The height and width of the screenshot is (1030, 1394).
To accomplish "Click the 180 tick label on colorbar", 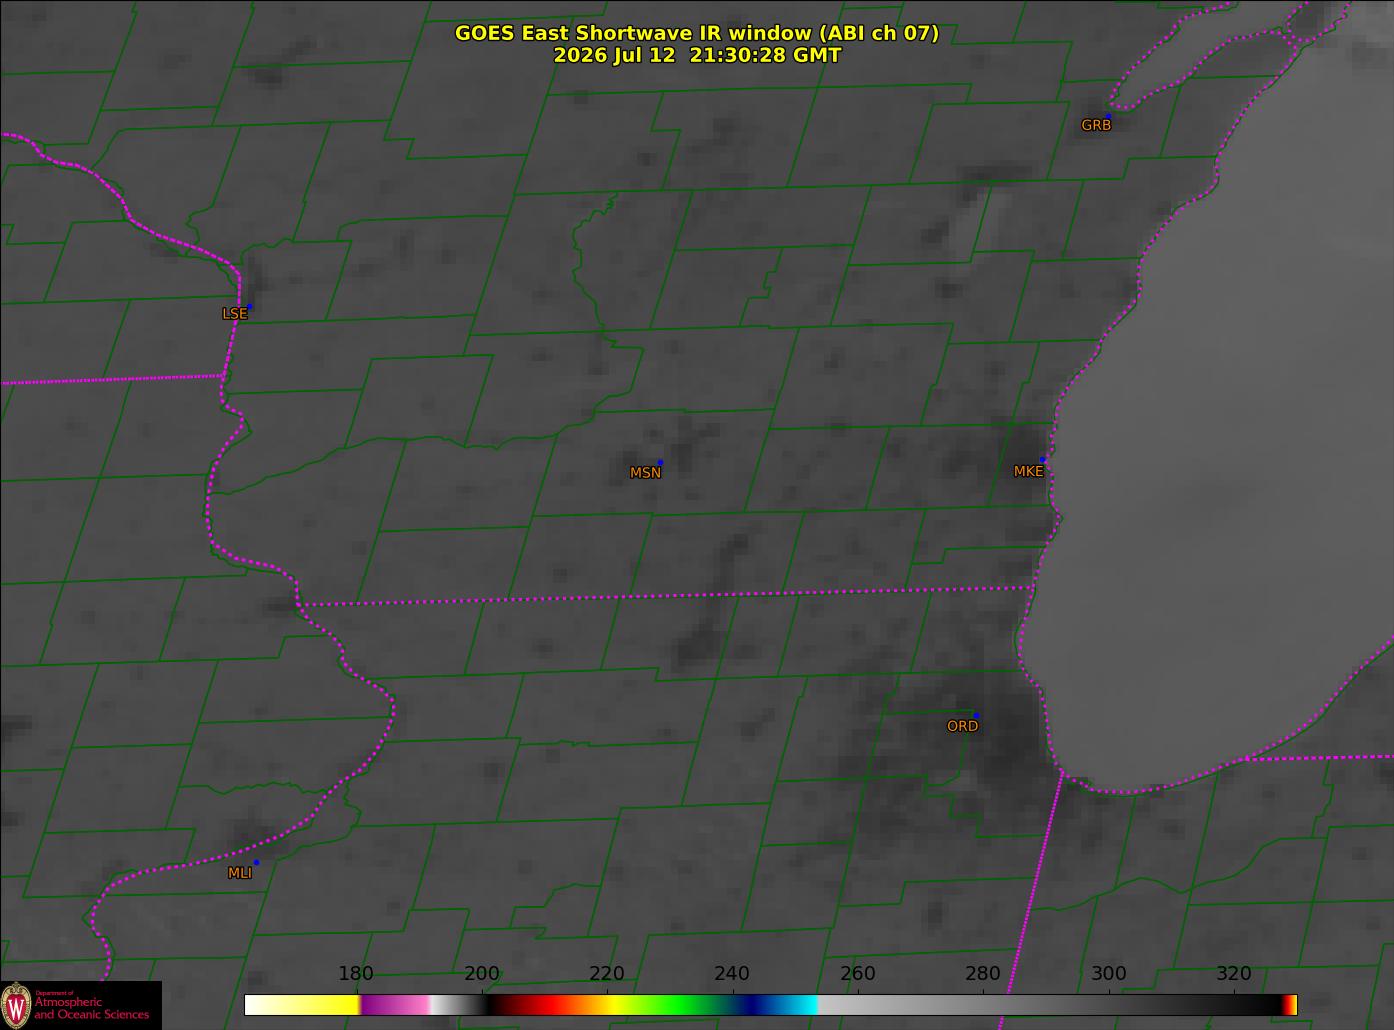I will (x=356, y=974).
